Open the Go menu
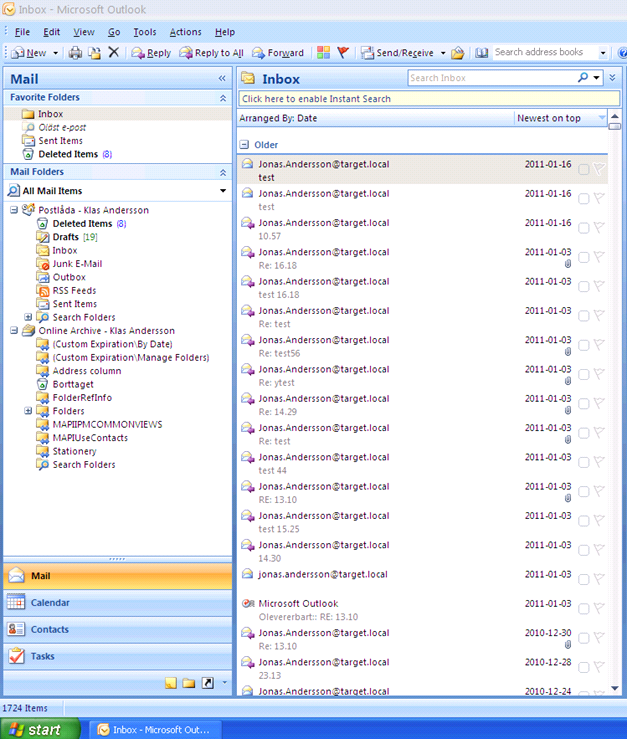The width and height of the screenshot is (627, 739). 114,32
